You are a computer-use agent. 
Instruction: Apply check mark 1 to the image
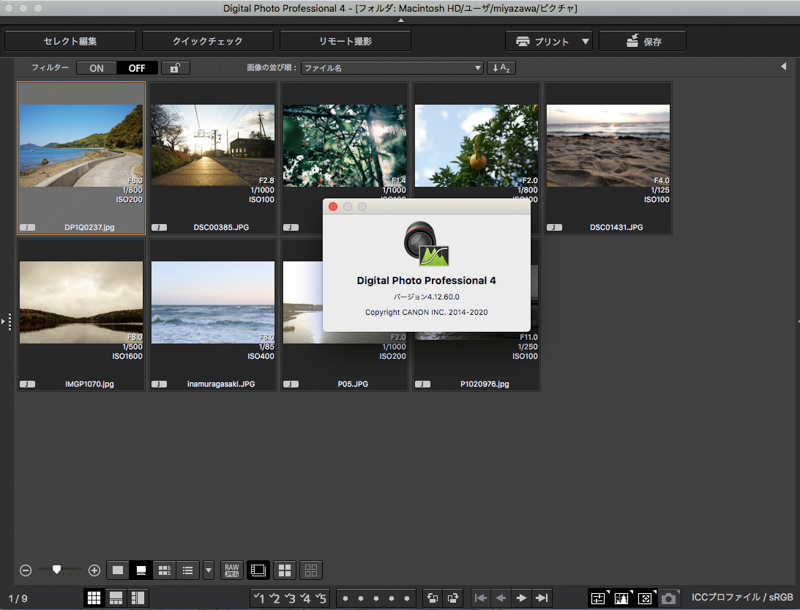(259, 598)
